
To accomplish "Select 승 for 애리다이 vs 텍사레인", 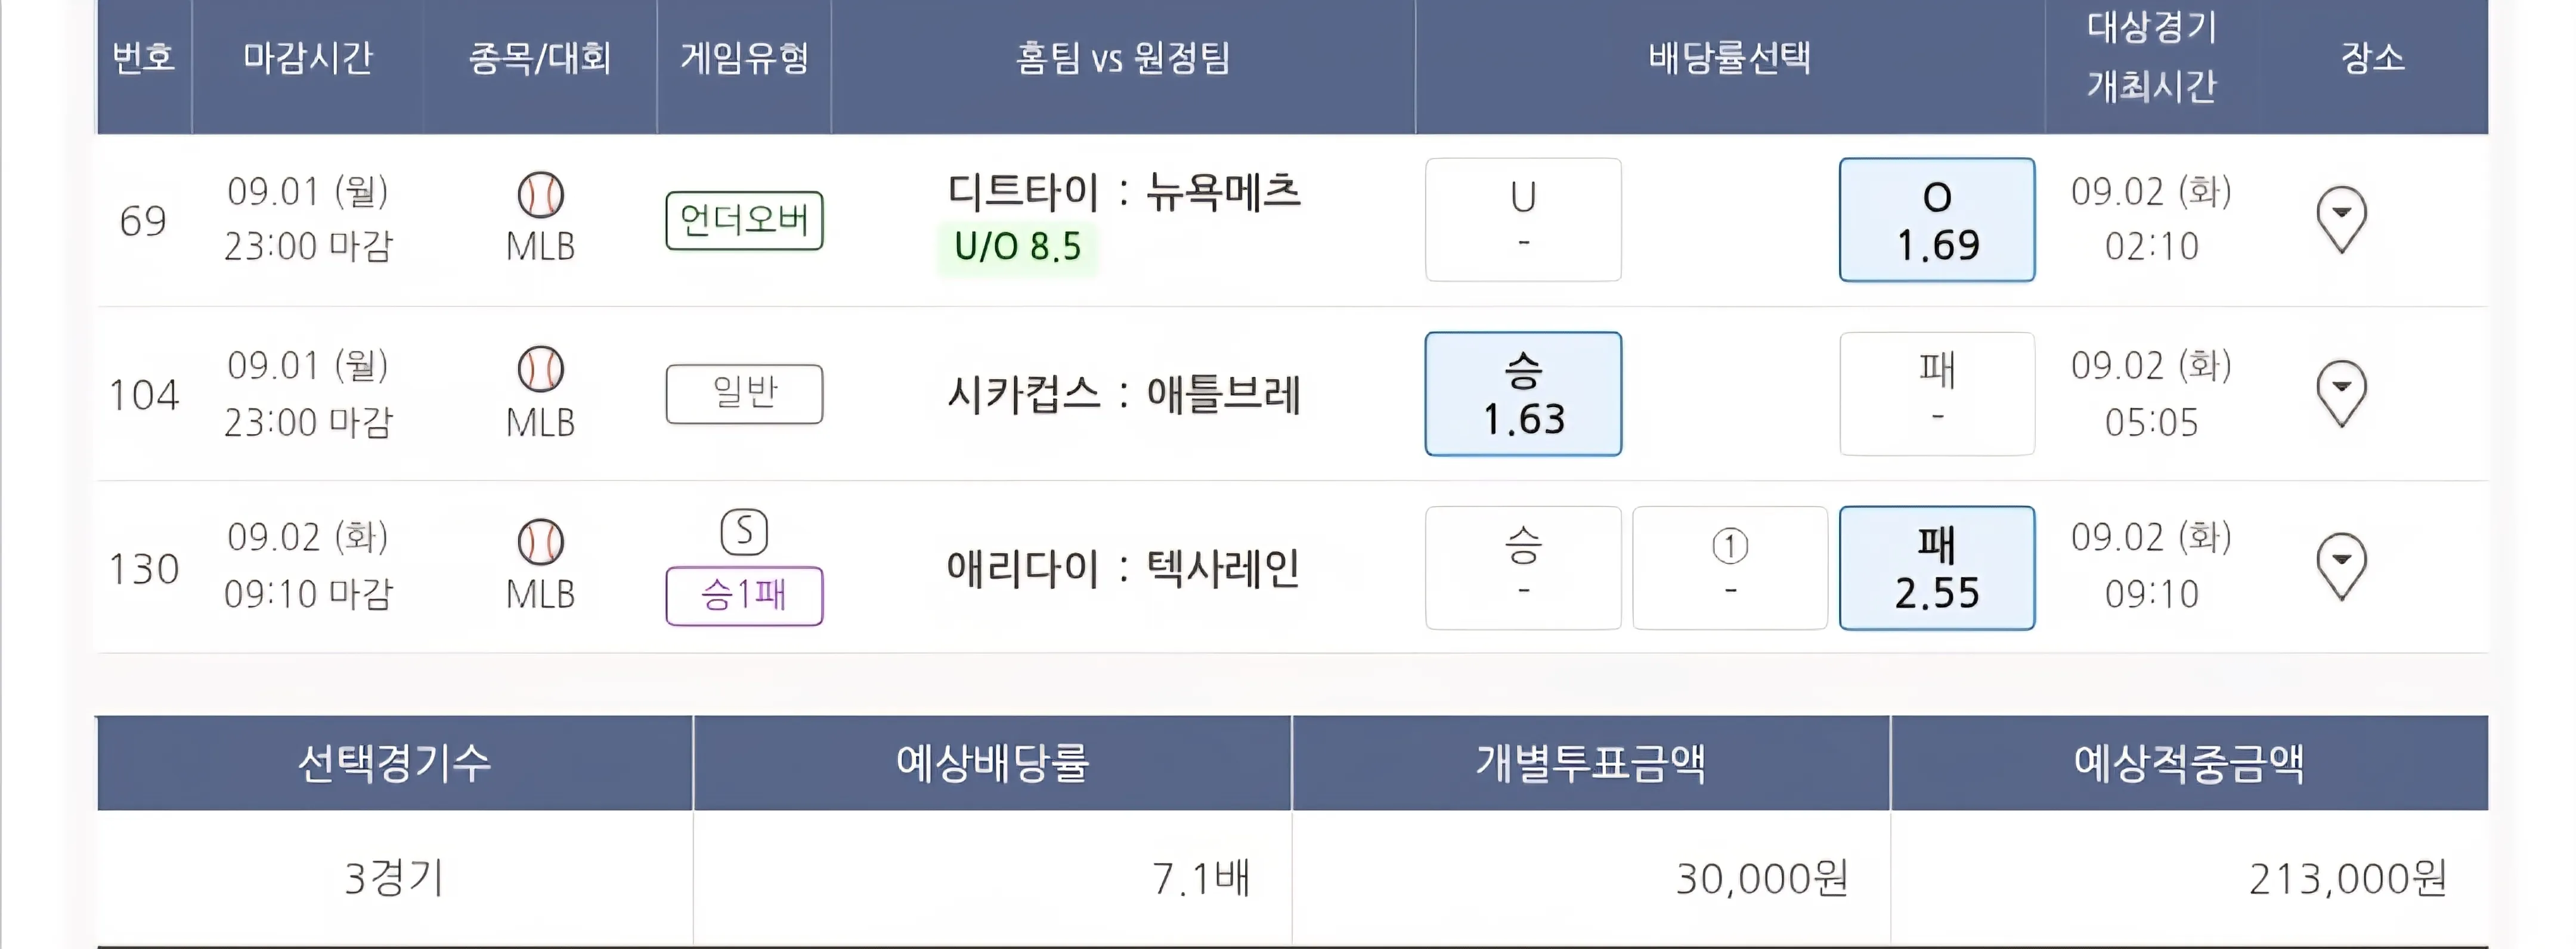I will pyautogui.click(x=1522, y=567).
